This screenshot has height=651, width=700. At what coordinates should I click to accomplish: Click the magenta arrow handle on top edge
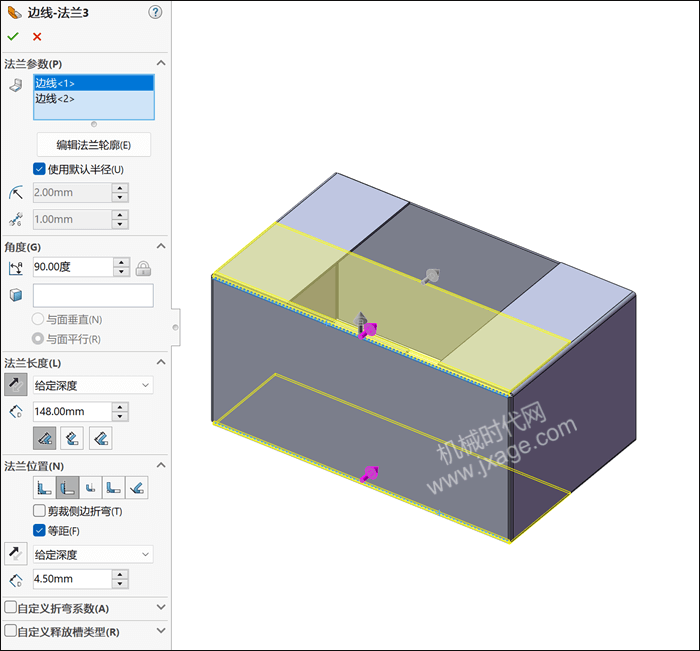pos(369,331)
